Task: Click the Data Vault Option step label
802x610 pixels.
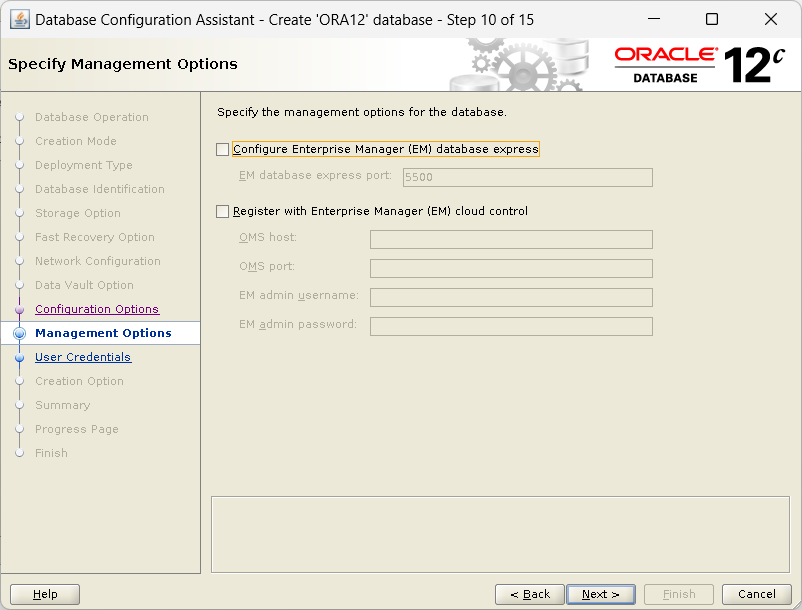Action: (x=84, y=285)
